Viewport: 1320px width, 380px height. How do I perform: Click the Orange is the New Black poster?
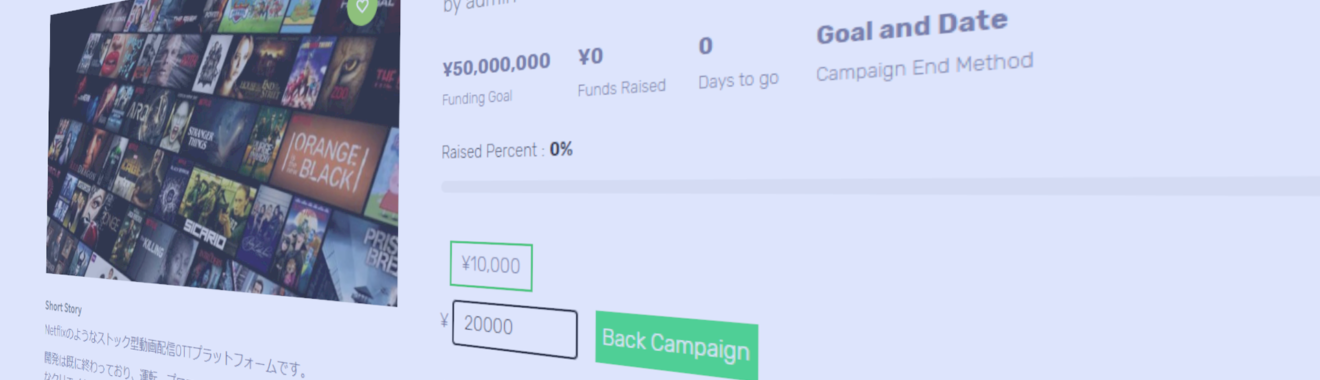325,161
